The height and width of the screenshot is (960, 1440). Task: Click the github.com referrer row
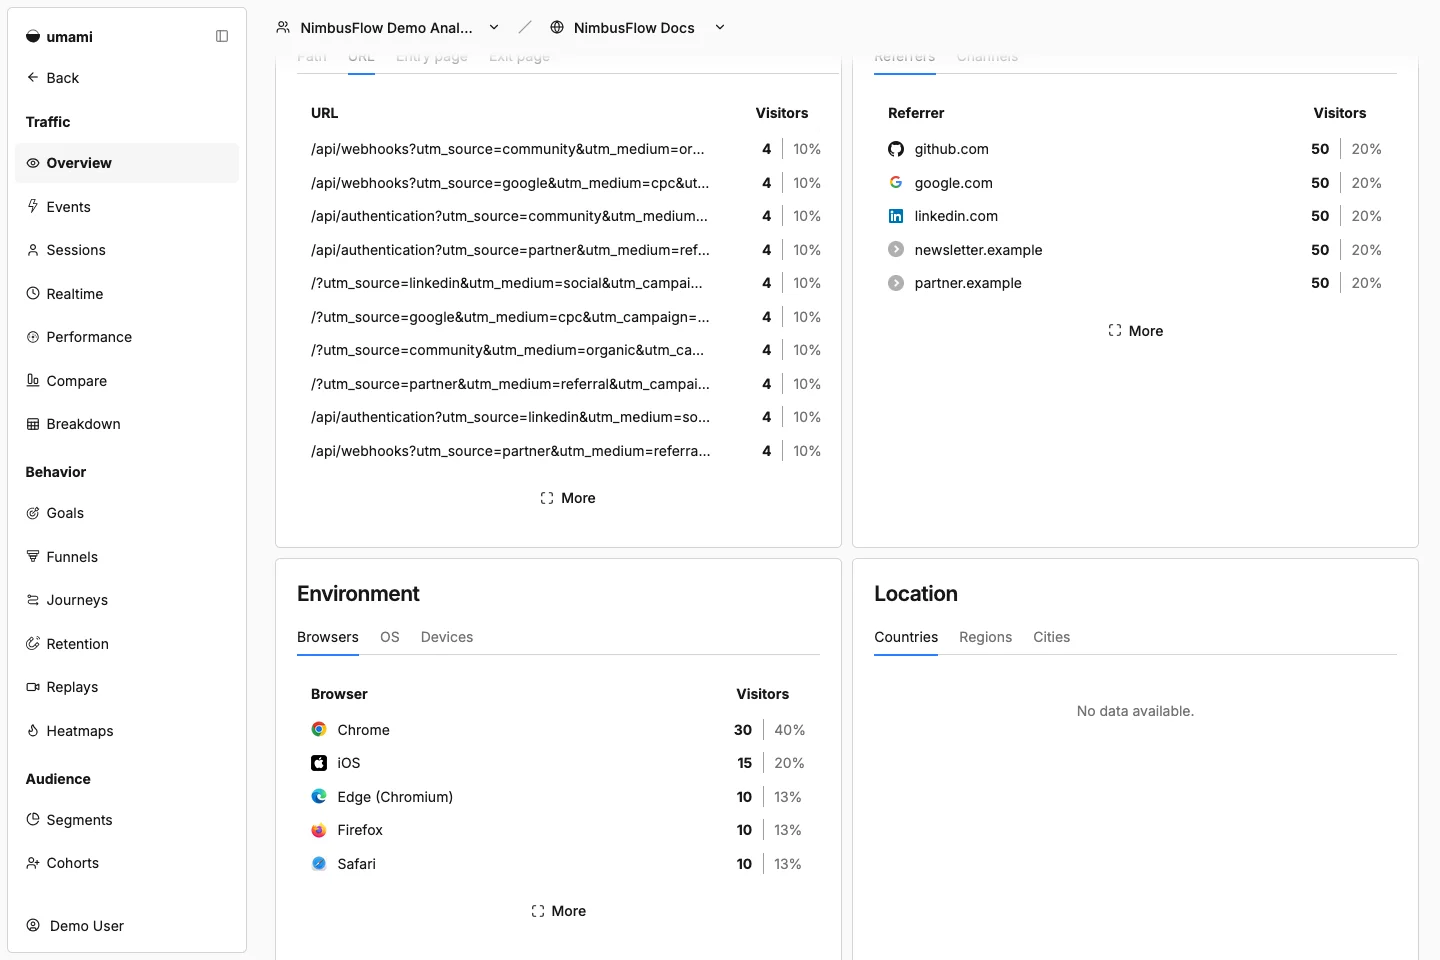click(1135, 149)
